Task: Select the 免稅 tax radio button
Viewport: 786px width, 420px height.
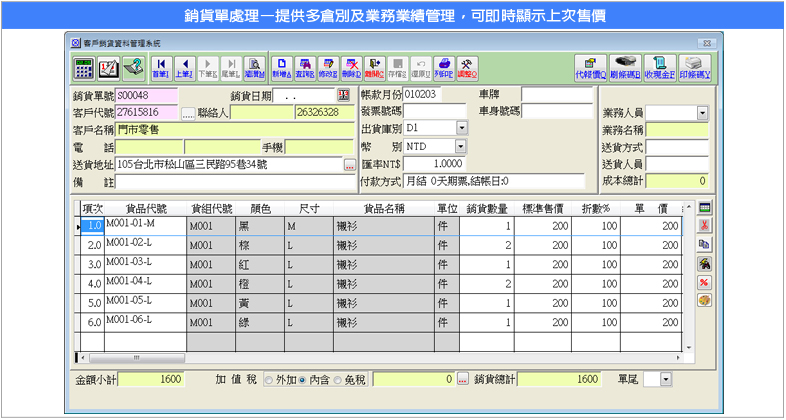Action: pos(339,380)
